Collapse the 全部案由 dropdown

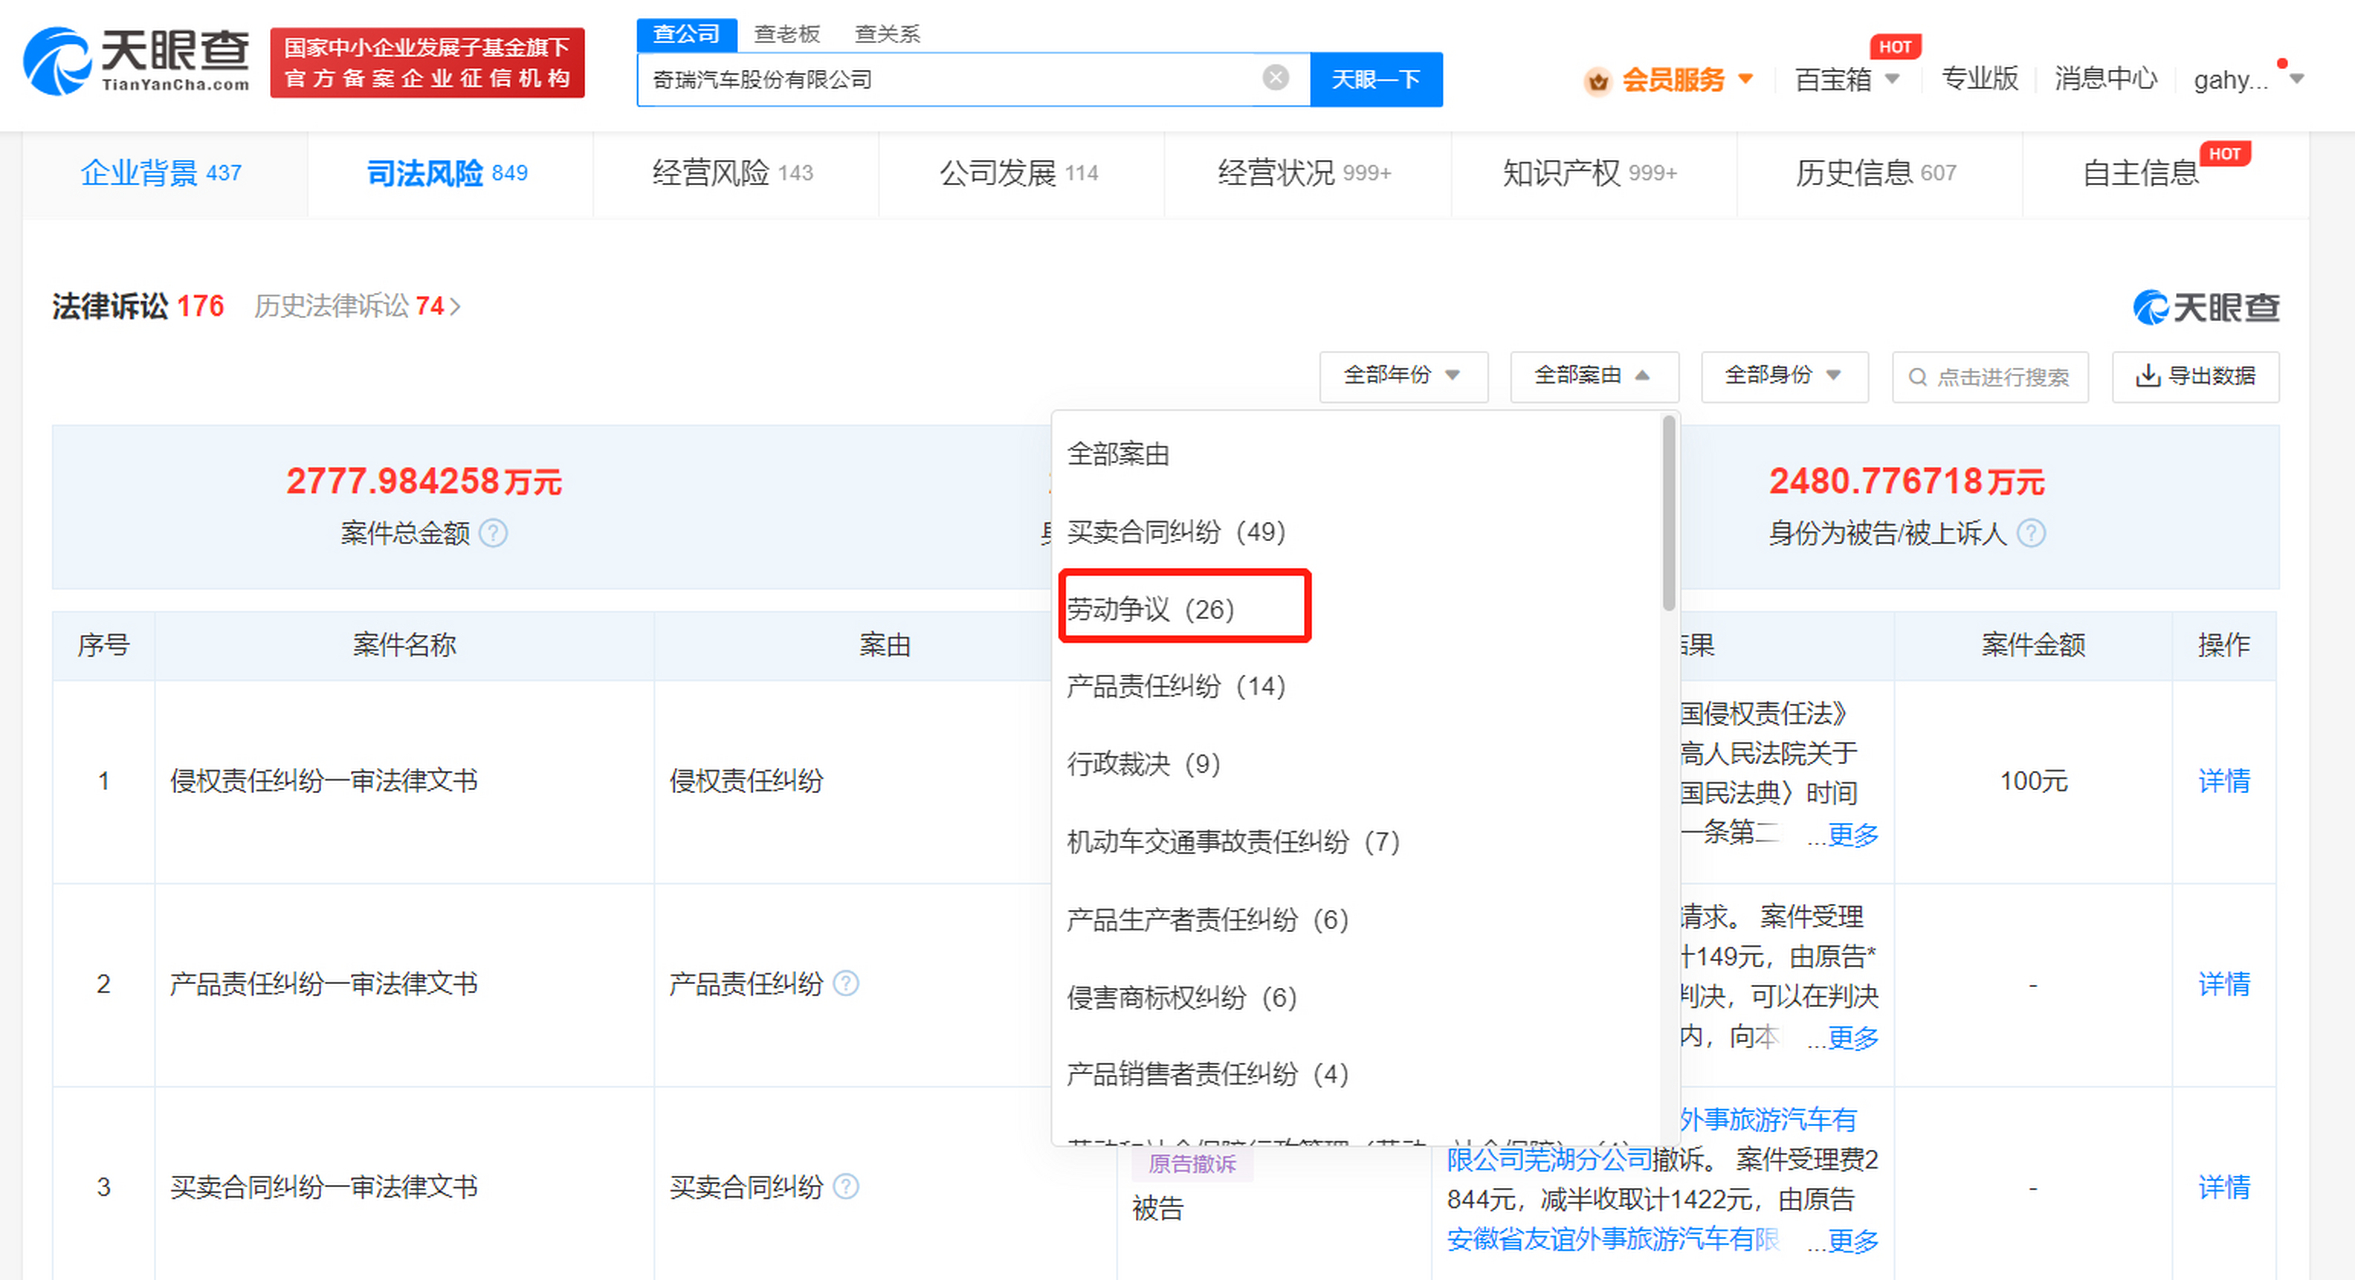coord(1594,376)
